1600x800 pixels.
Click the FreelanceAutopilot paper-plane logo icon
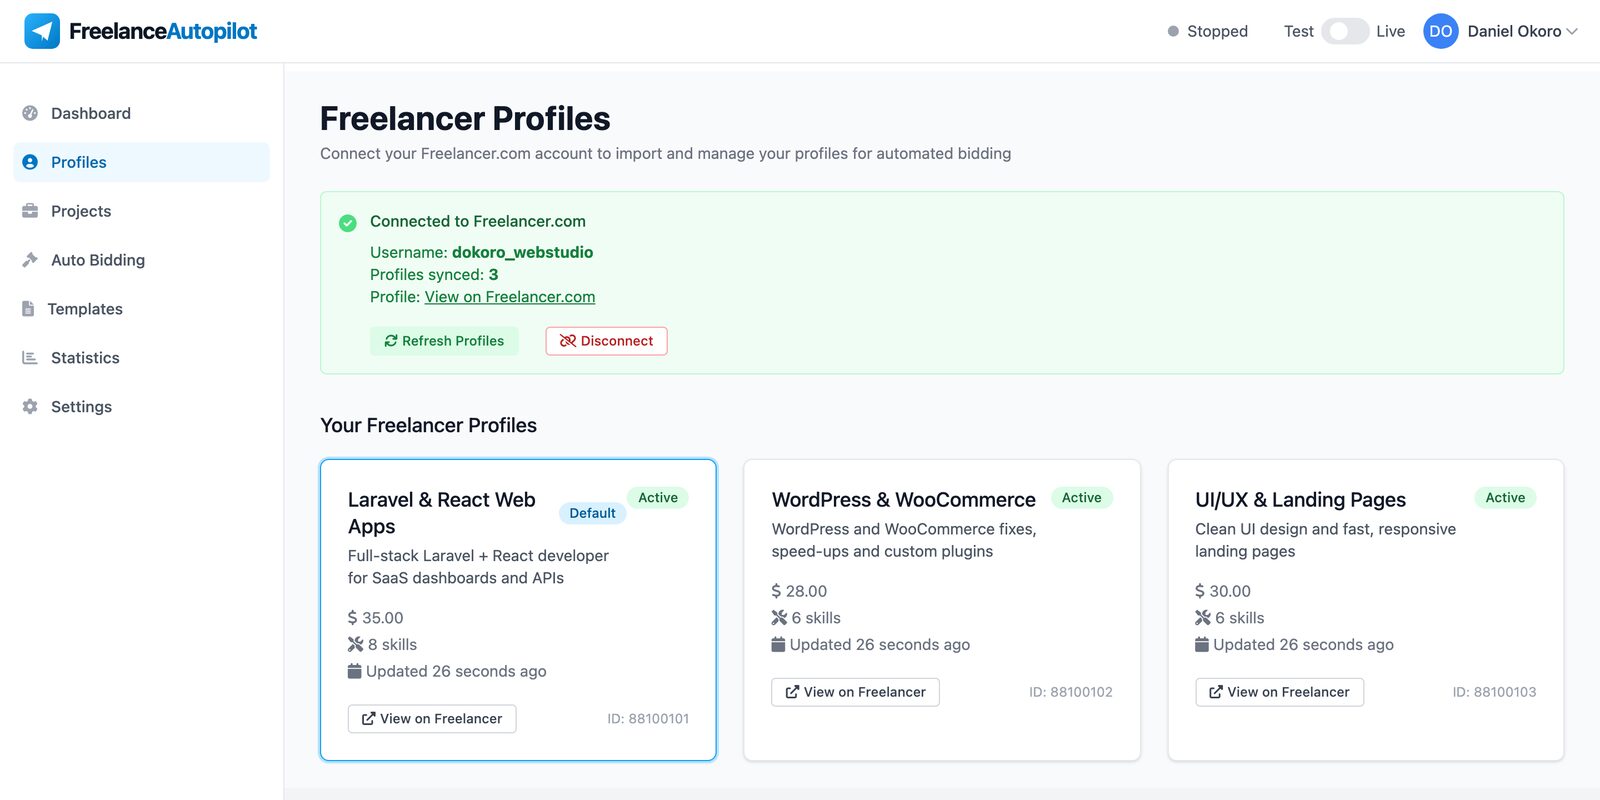tap(42, 31)
